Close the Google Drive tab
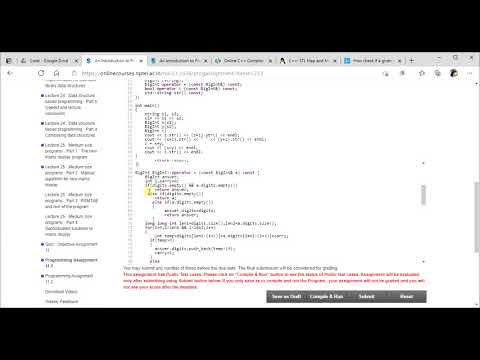Viewport: 480px width, 360px height. [76, 61]
